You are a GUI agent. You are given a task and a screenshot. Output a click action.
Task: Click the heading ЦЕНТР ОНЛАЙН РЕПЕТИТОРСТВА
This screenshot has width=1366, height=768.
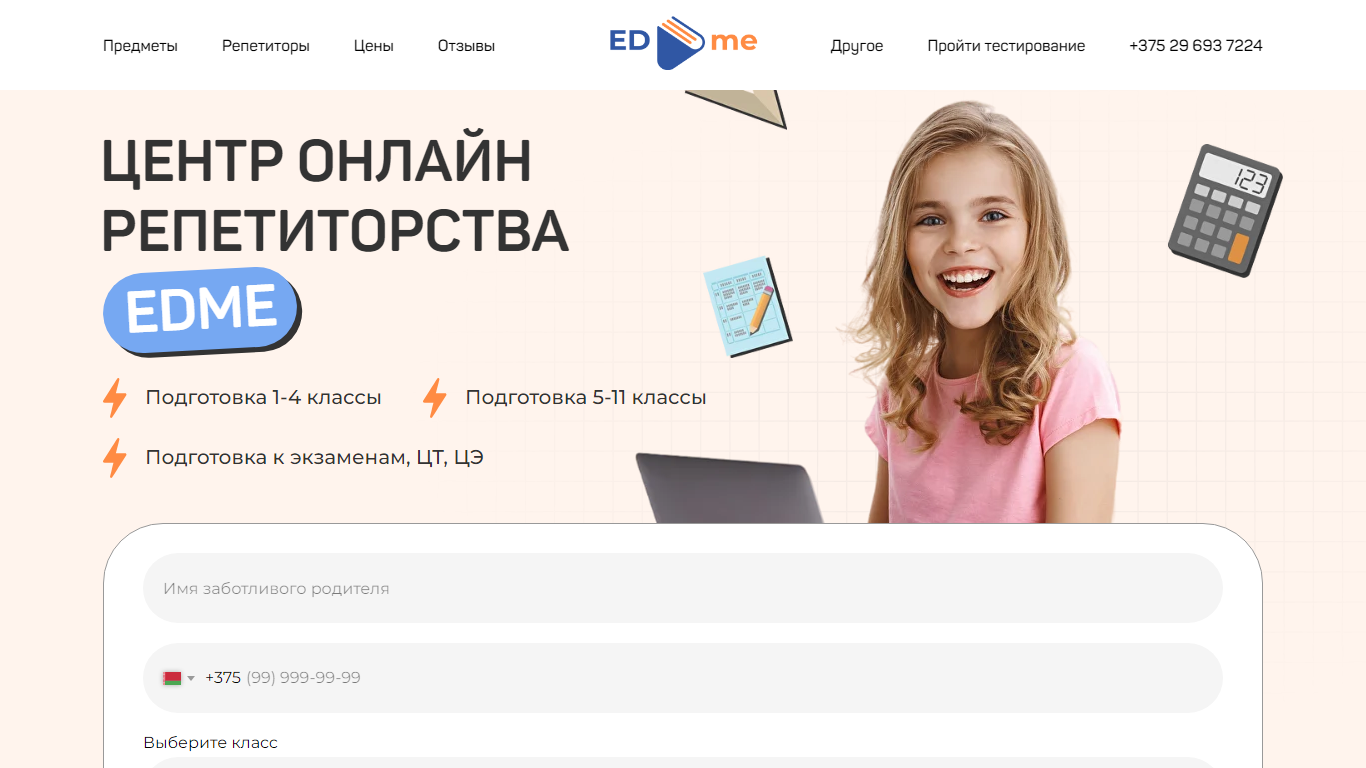(335, 196)
